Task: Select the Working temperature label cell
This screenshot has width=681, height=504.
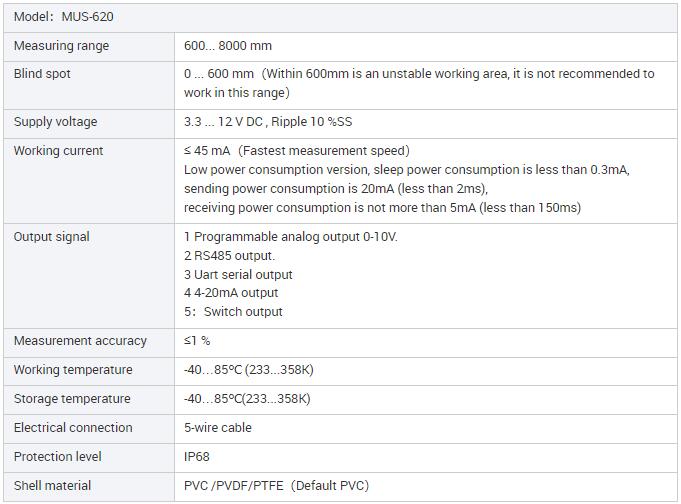Action: click(73, 370)
